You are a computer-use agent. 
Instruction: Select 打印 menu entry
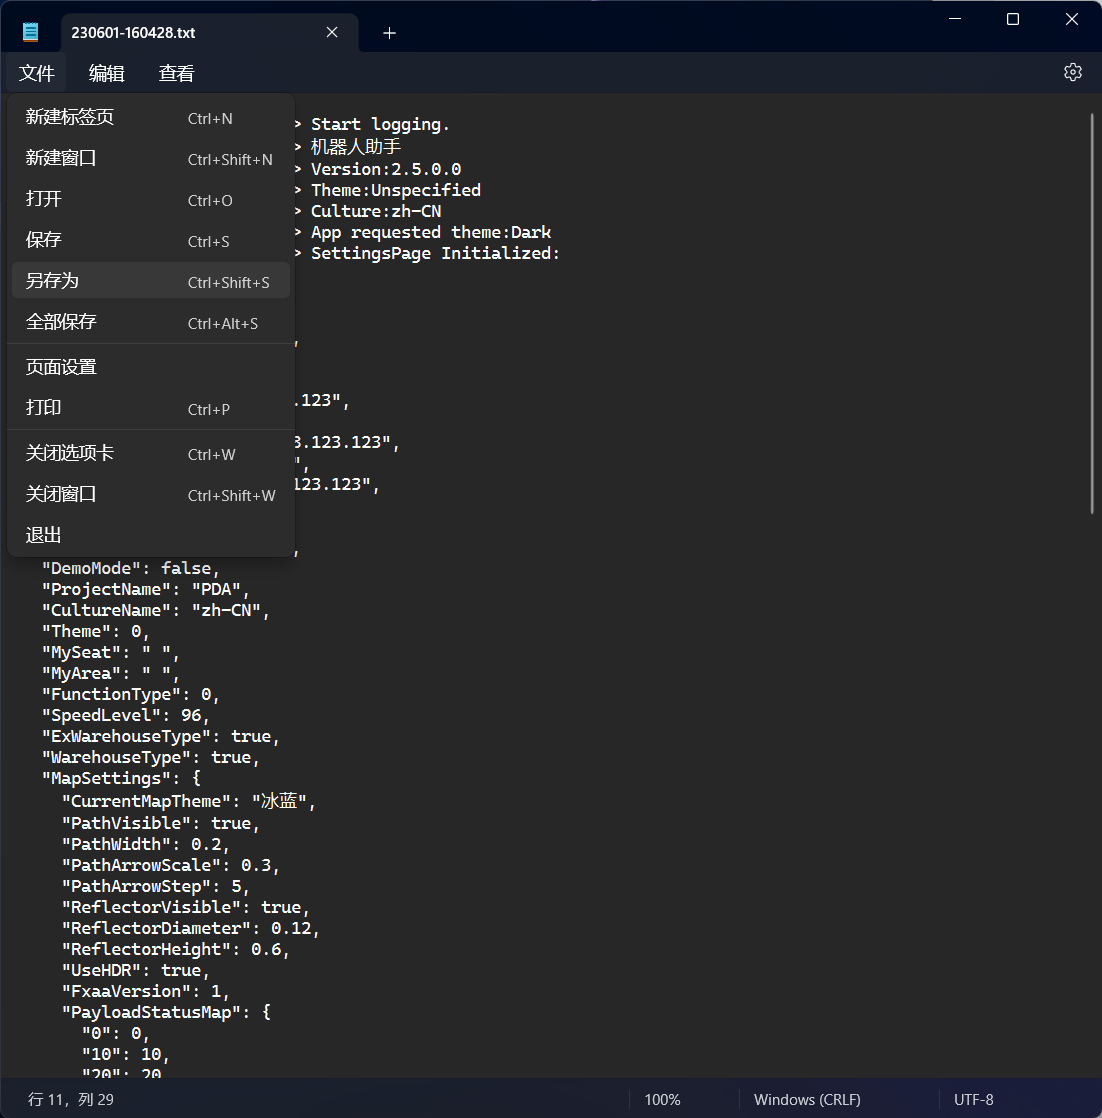(151, 408)
